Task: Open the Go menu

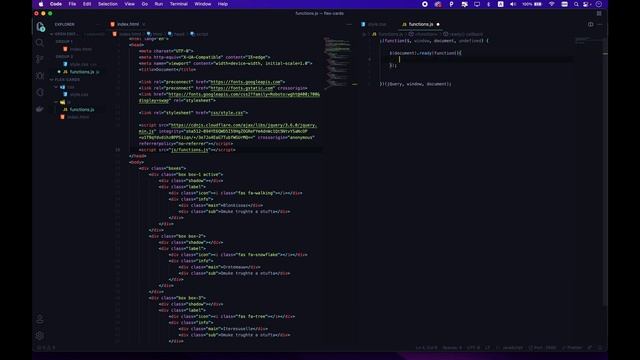Action: [144, 4]
